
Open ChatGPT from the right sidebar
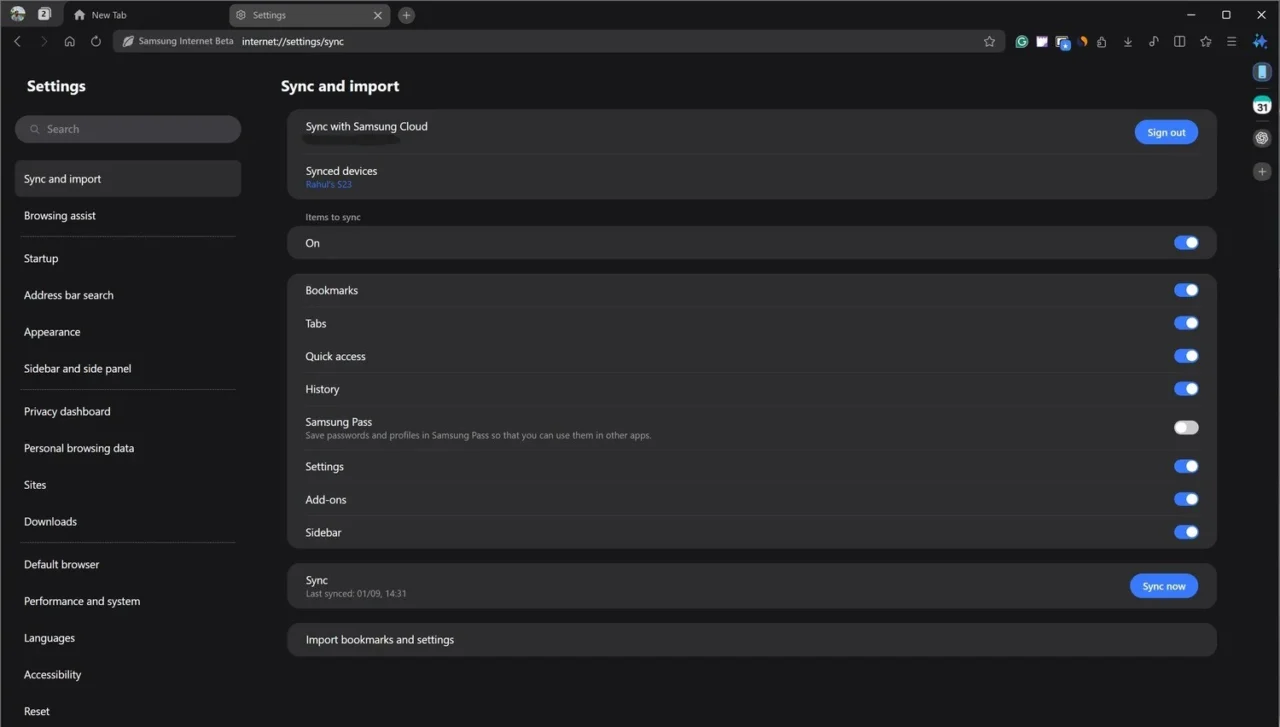tap(1262, 137)
